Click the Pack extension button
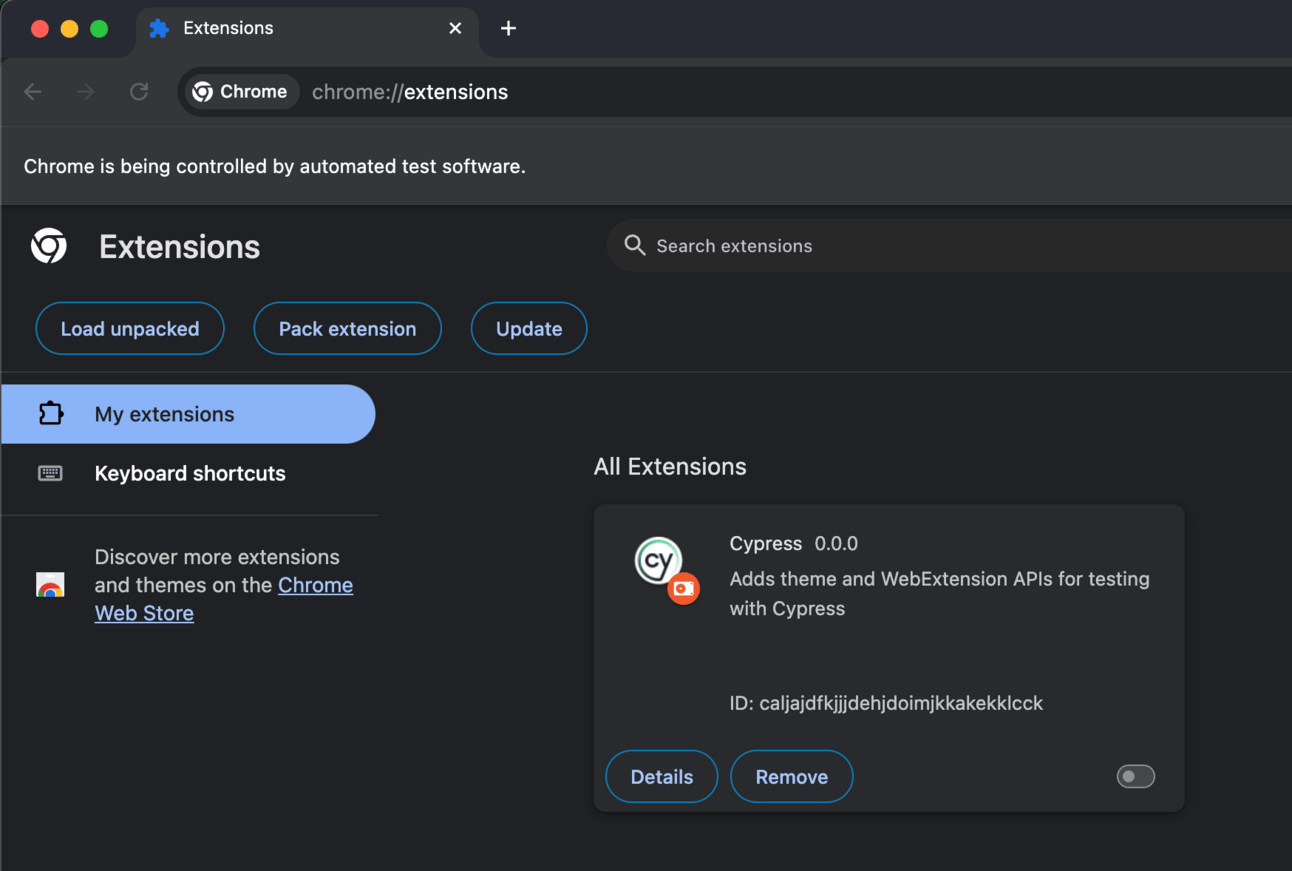1292x871 pixels. (x=348, y=328)
